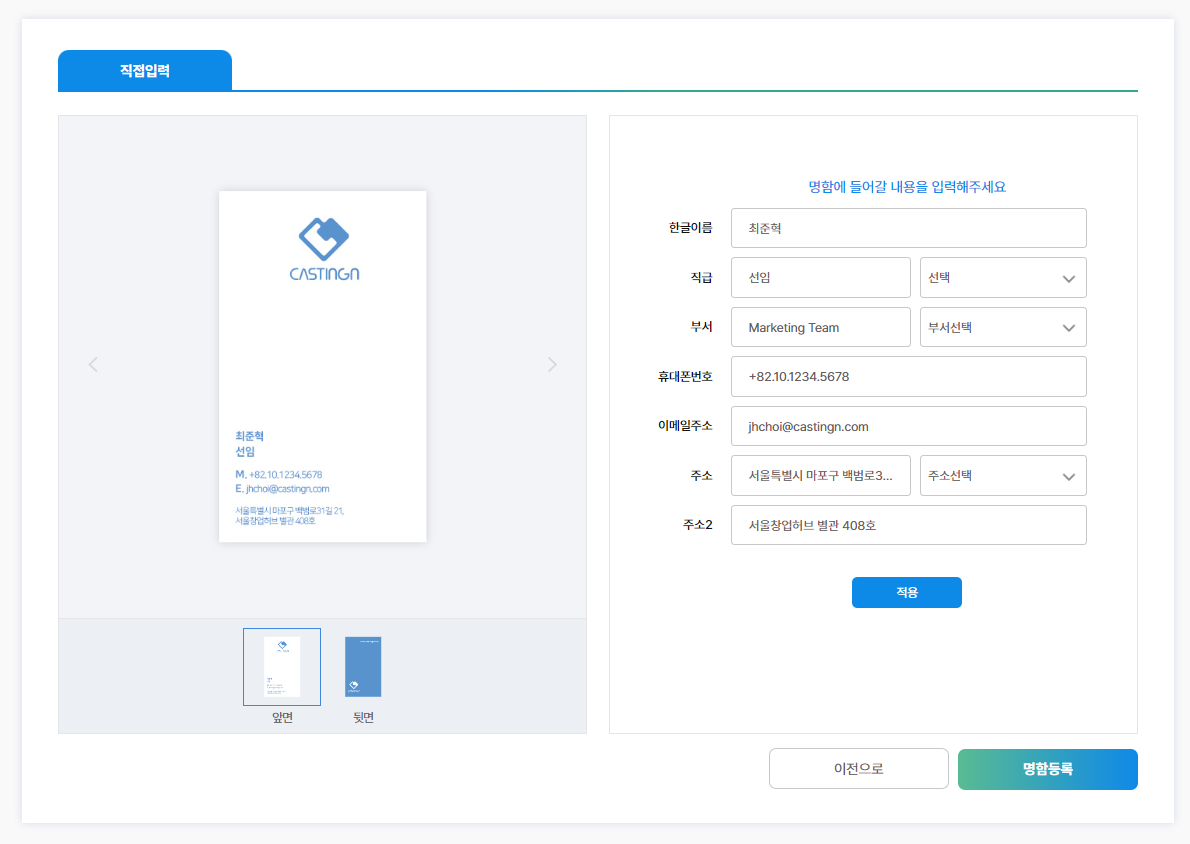This screenshot has width=1190, height=844.
Task: Click the CASTINGN logo on card preview
Action: point(323,249)
